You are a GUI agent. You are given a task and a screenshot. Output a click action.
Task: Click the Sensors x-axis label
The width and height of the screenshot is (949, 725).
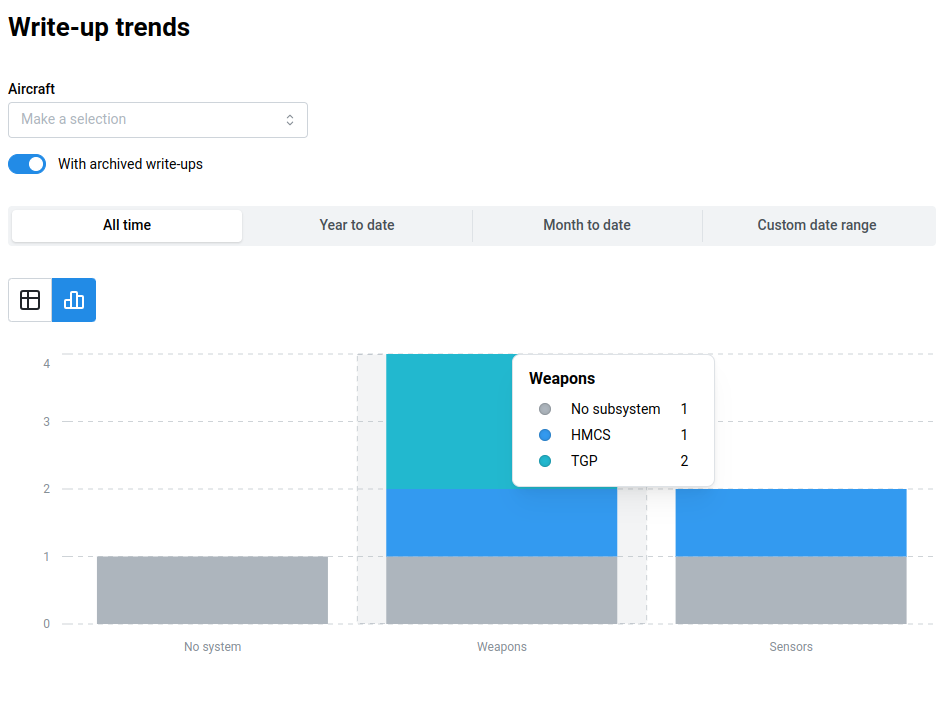click(x=791, y=647)
